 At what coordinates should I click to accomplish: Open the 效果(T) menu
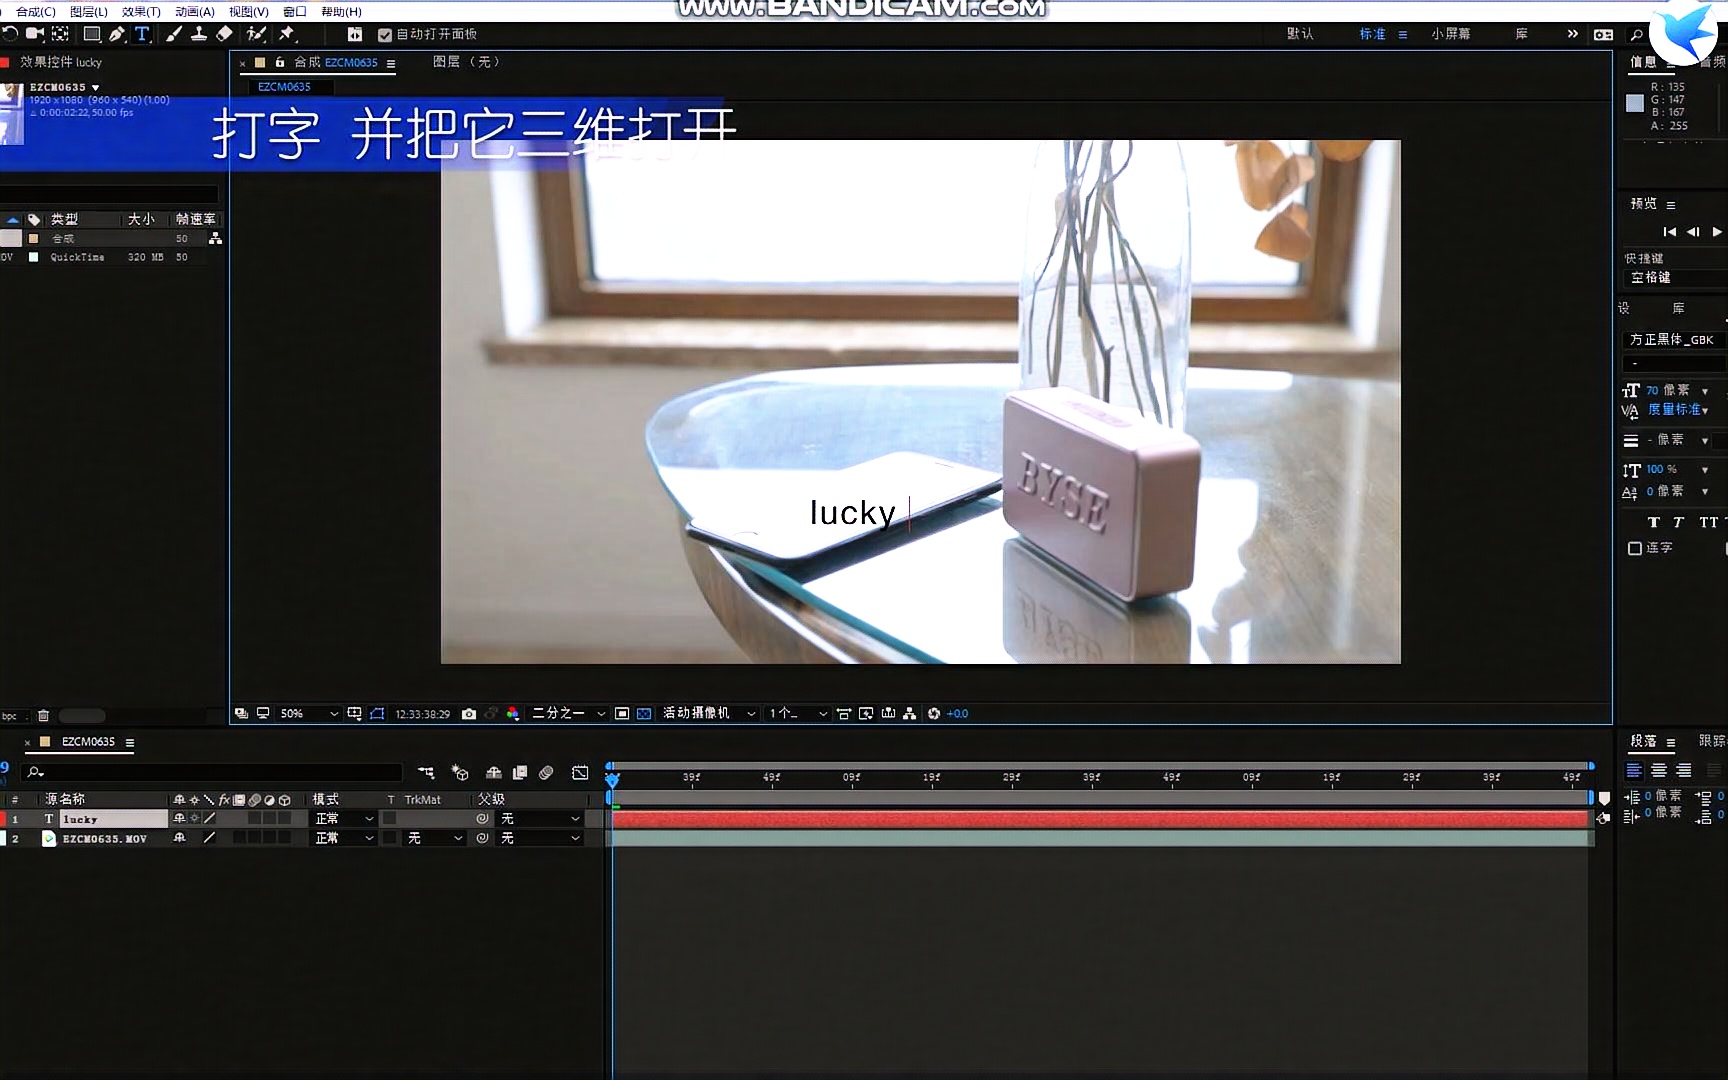(x=141, y=12)
